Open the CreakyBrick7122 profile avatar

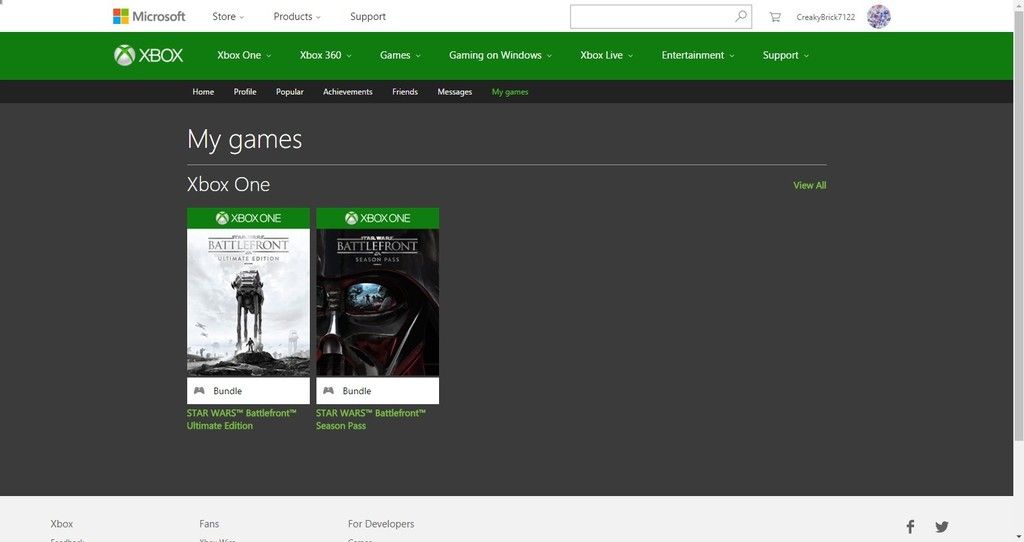tap(879, 16)
